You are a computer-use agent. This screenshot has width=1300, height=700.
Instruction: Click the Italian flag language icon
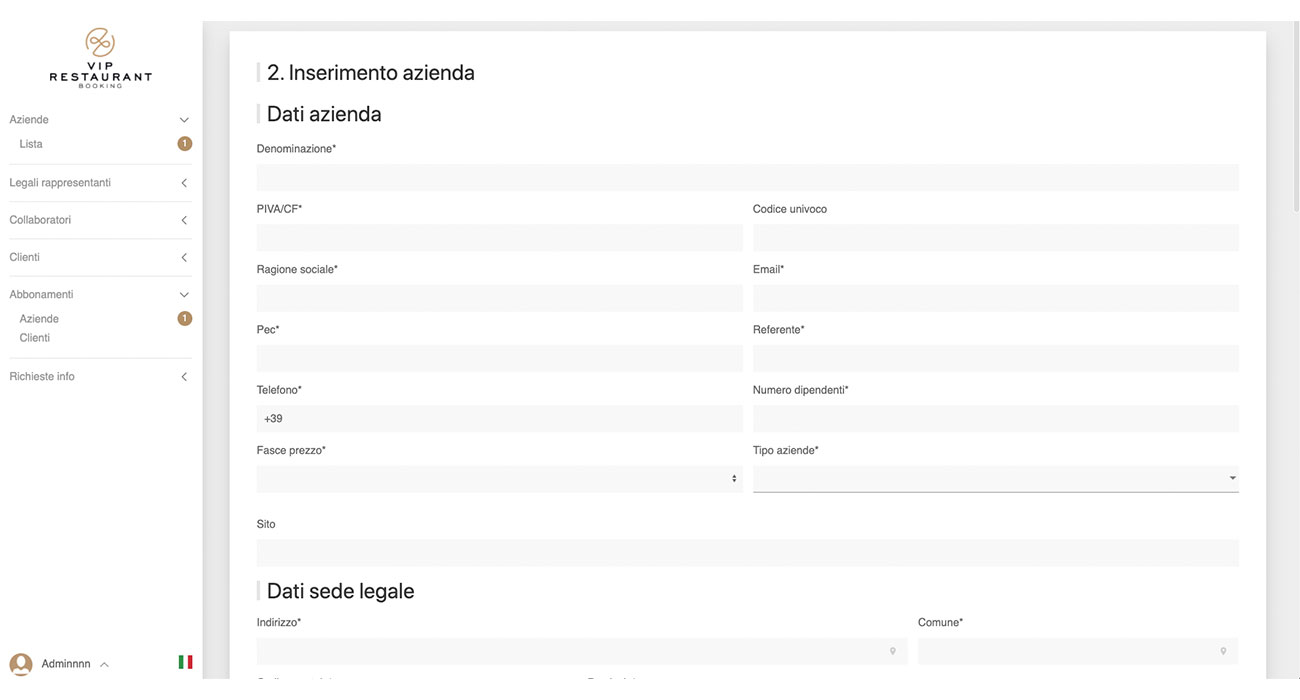[185, 662]
